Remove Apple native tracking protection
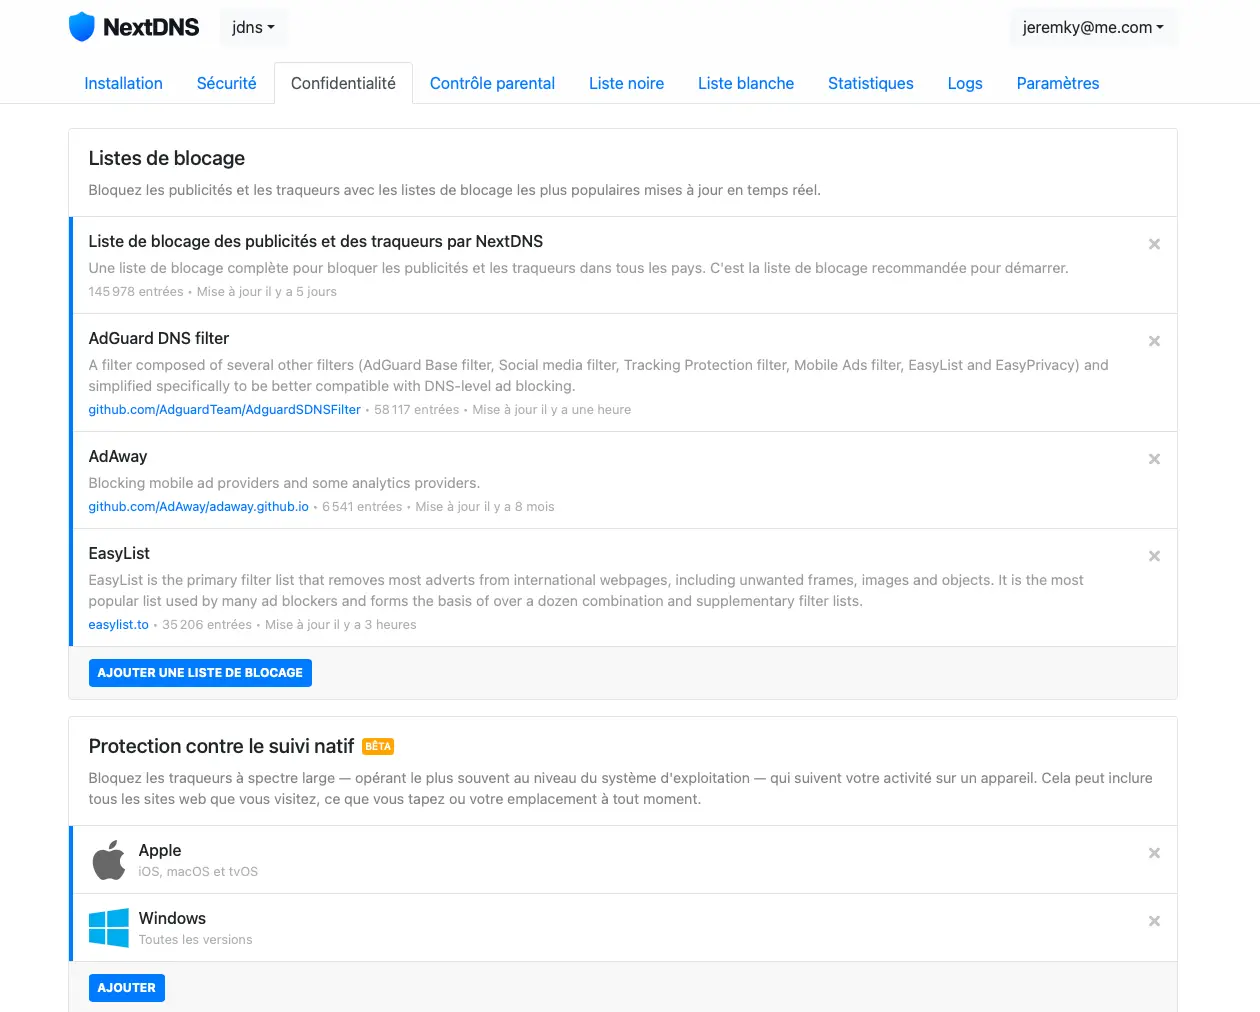1260x1012 pixels. click(x=1154, y=853)
